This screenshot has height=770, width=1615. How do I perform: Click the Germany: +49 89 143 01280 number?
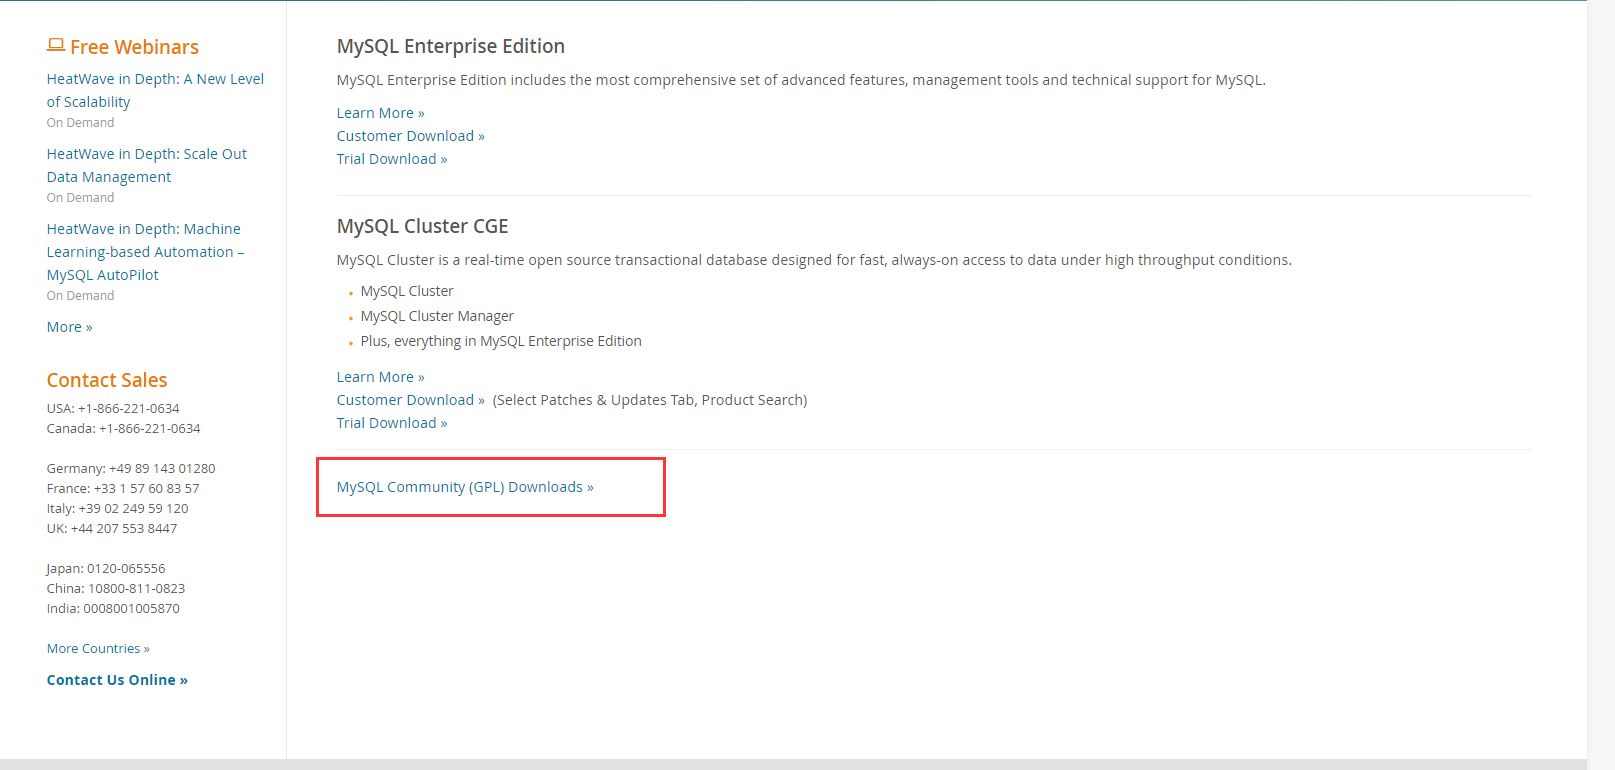131,468
